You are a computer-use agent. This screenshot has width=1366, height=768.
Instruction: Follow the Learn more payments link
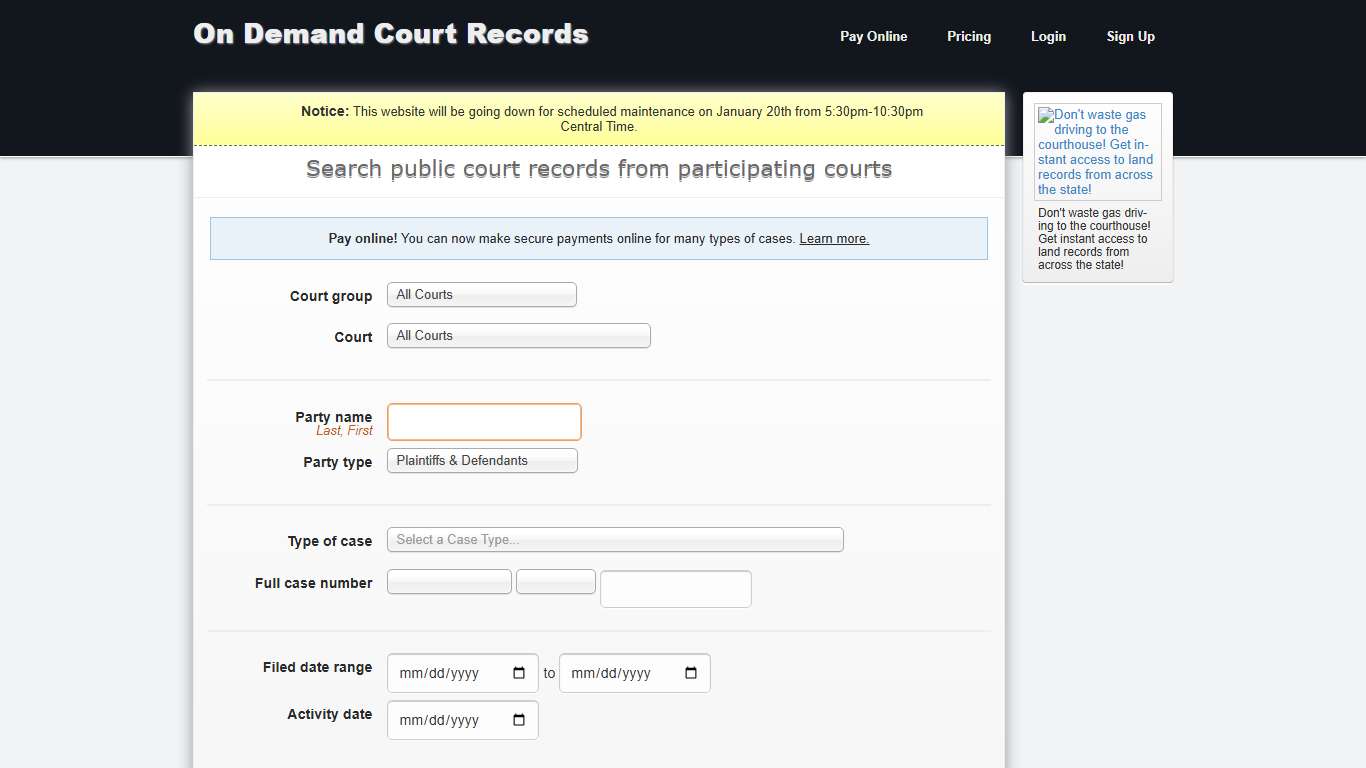(x=833, y=238)
